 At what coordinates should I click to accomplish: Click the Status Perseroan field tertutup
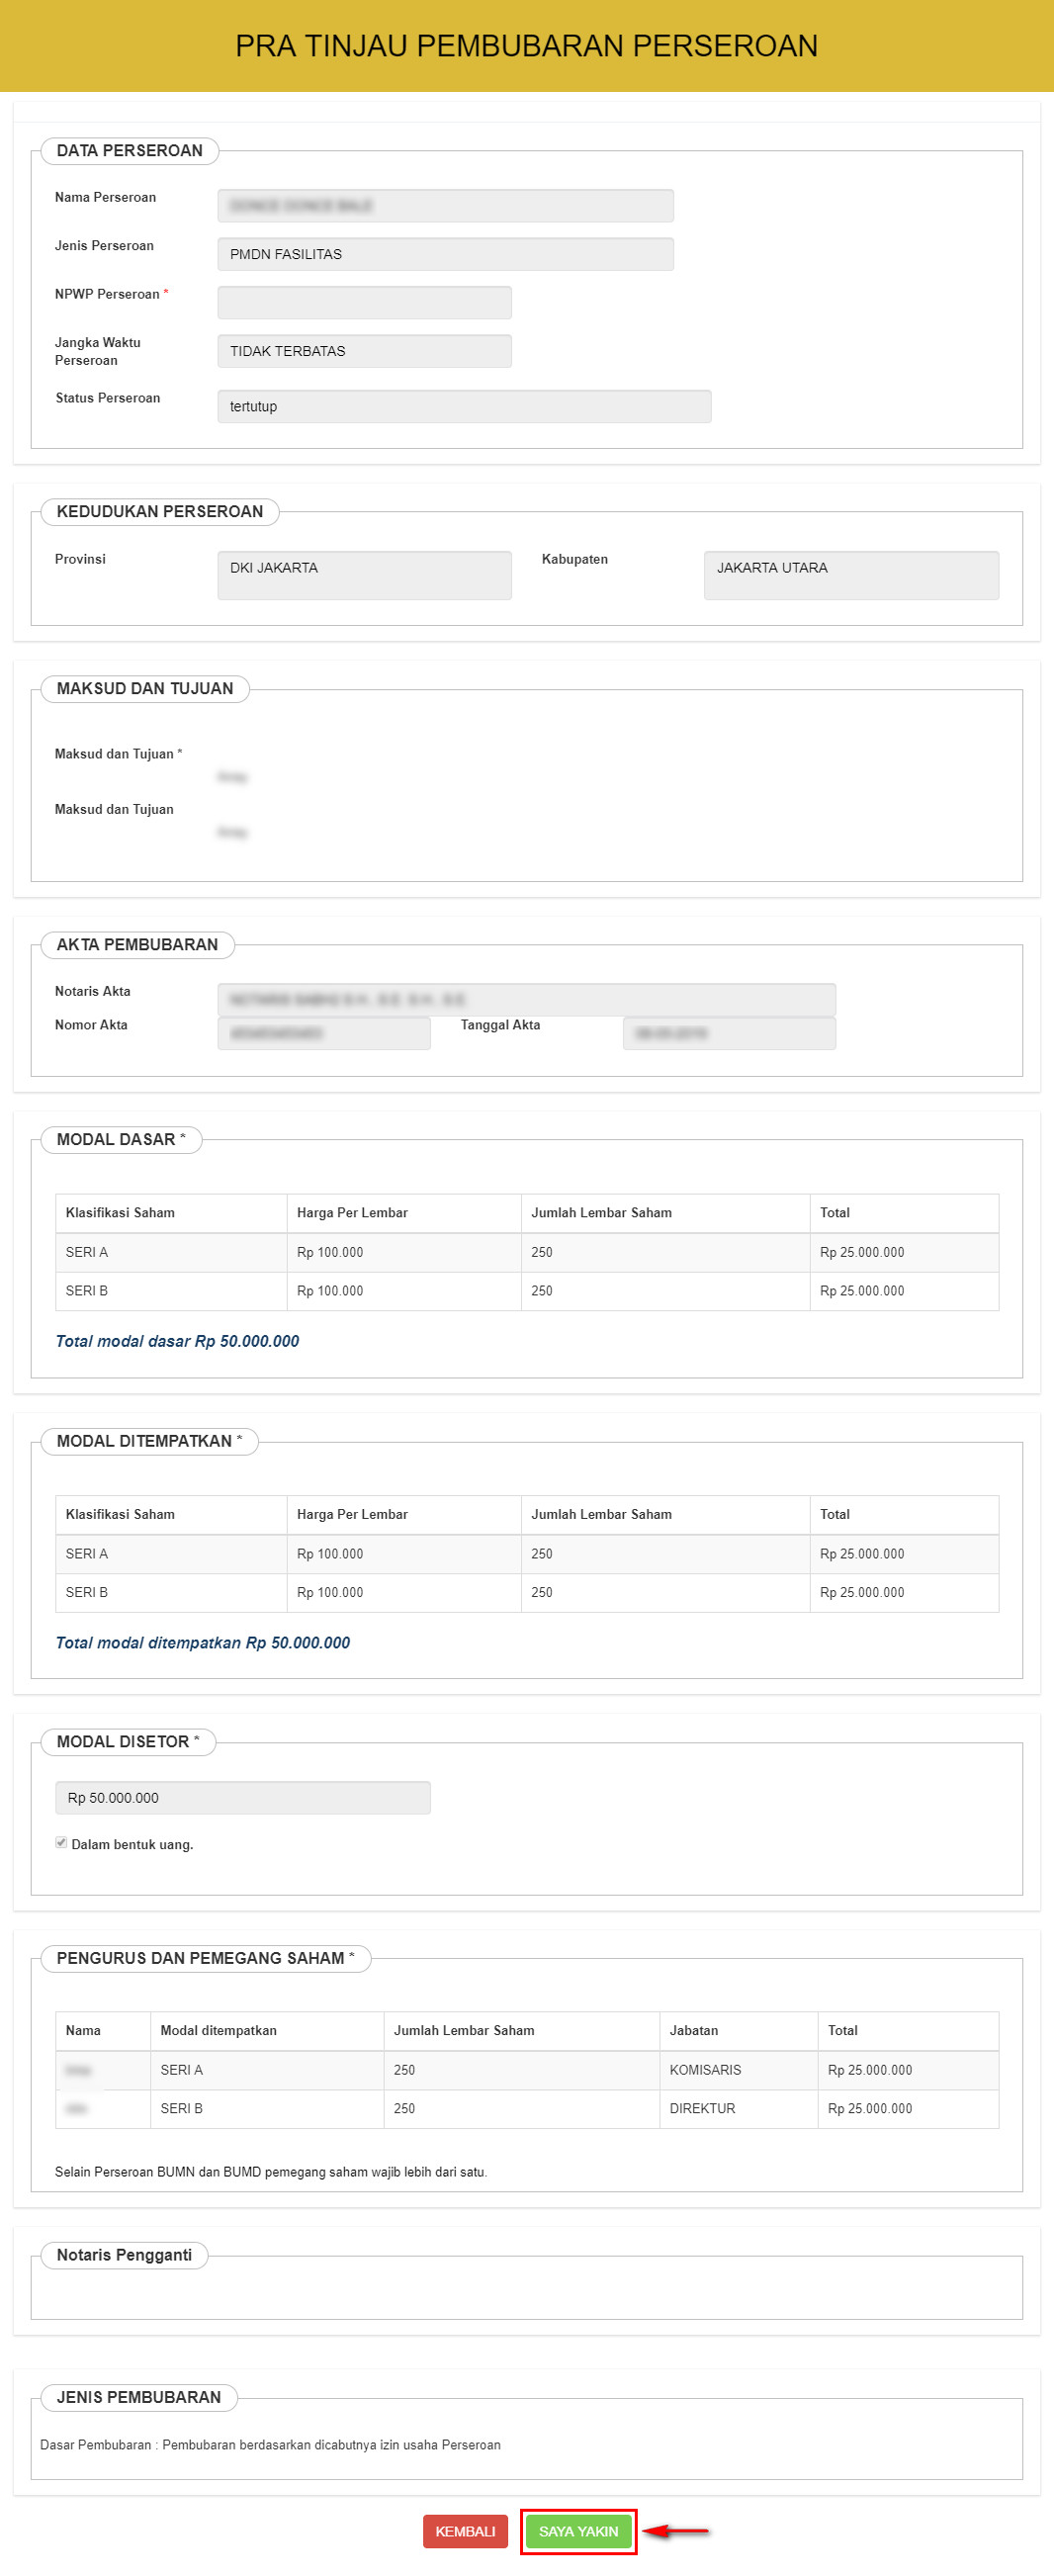pyautogui.click(x=464, y=406)
